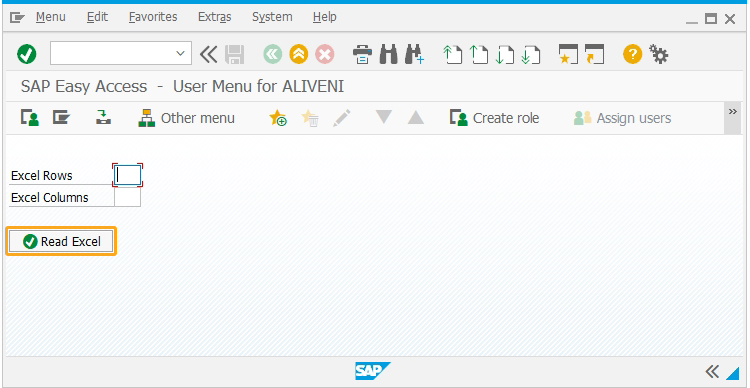
Task: Open the System menu
Action: (x=272, y=17)
